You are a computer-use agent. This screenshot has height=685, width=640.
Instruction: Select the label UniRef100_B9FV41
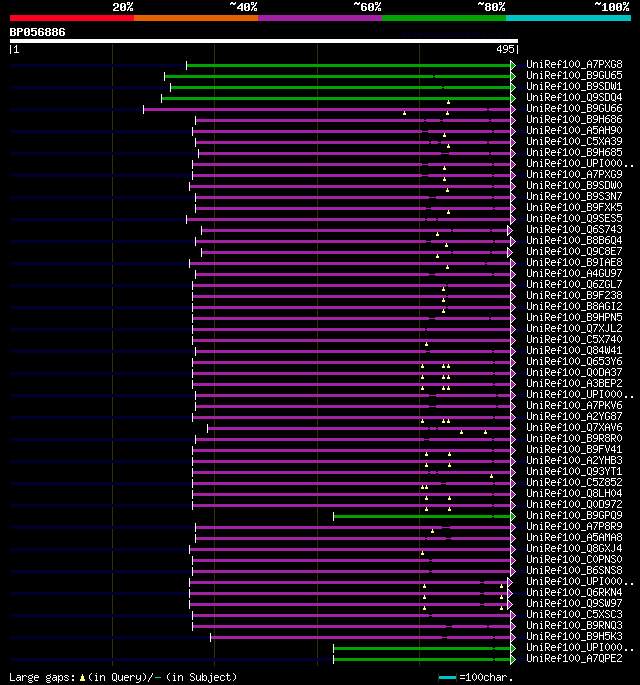point(574,450)
